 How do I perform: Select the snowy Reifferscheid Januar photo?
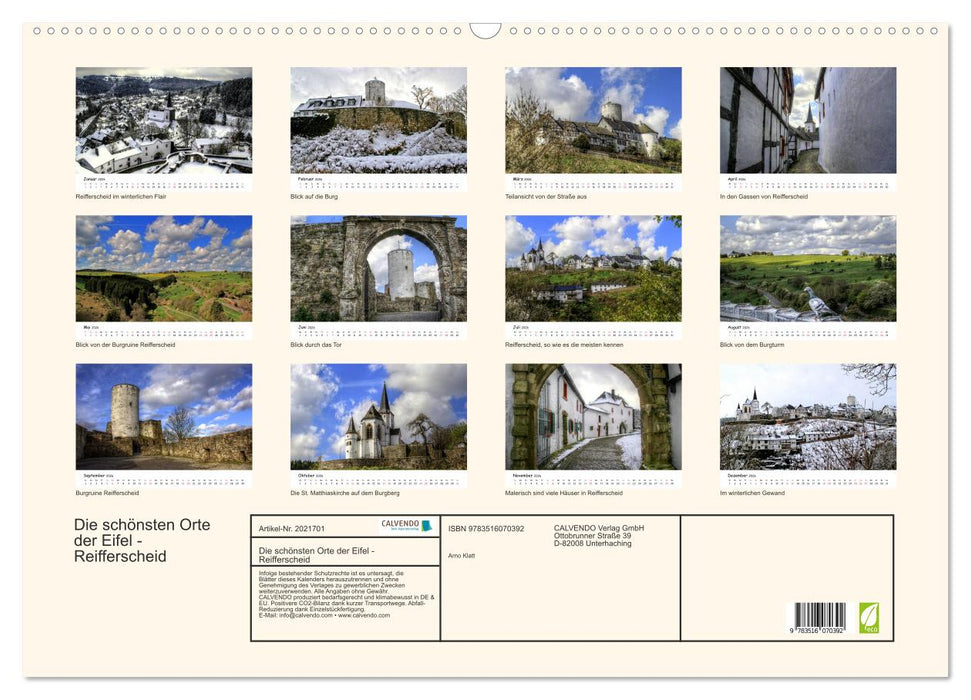coord(162,120)
